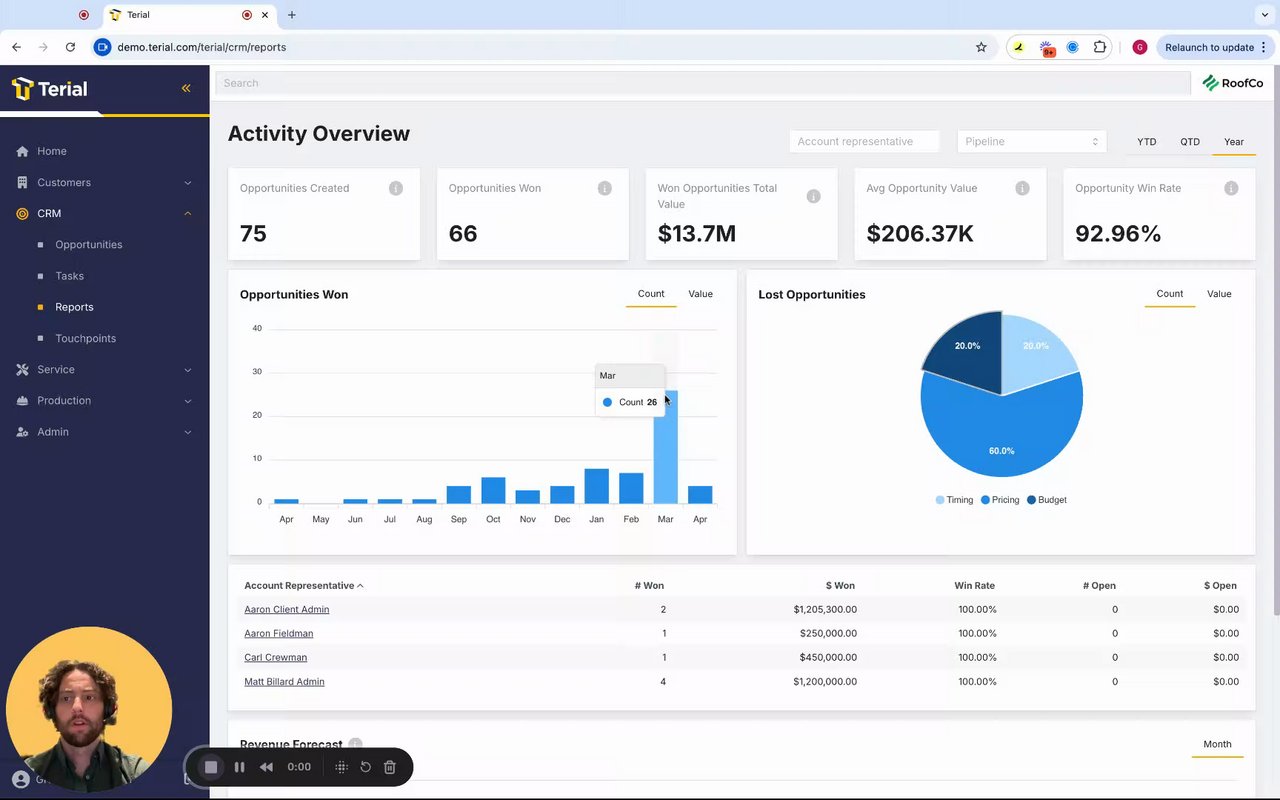Click the Home icon in the sidebar
This screenshot has width=1280, height=800.
tap(22, 151)
